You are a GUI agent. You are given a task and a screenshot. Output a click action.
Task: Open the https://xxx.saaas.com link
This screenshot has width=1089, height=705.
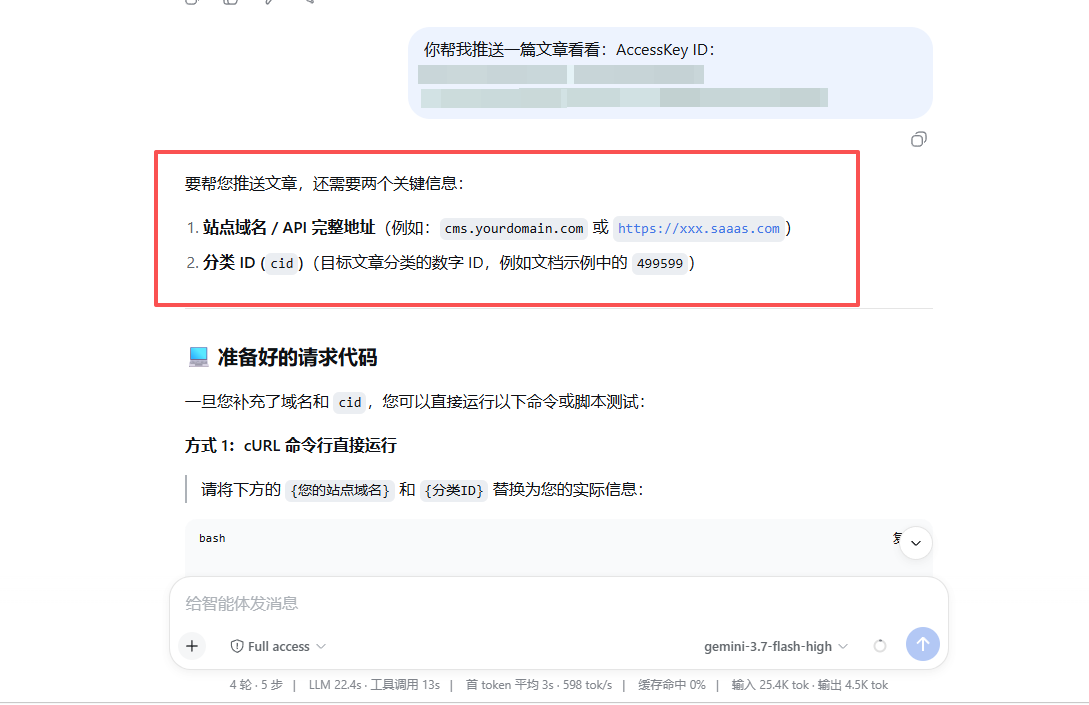tap(699, 229)
